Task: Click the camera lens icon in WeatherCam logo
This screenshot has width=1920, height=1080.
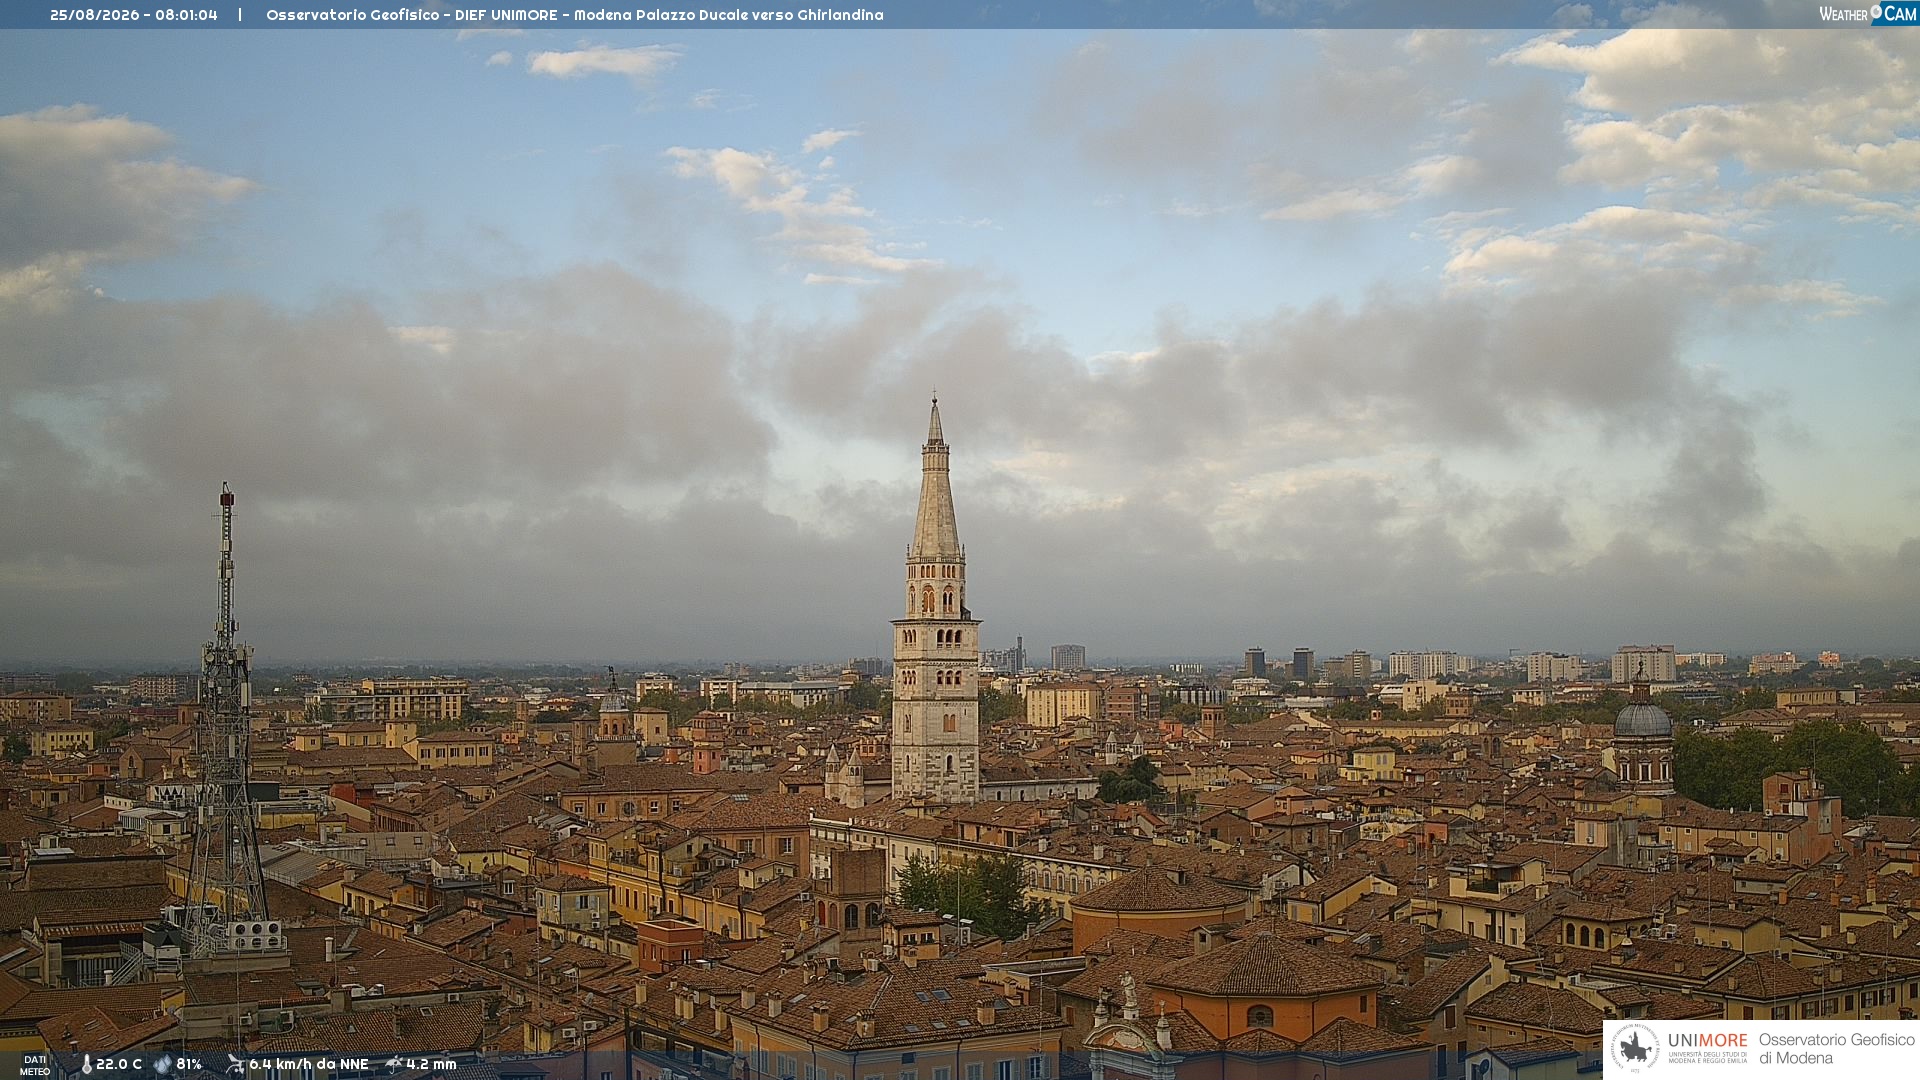Action: [x=1876, y=11]
